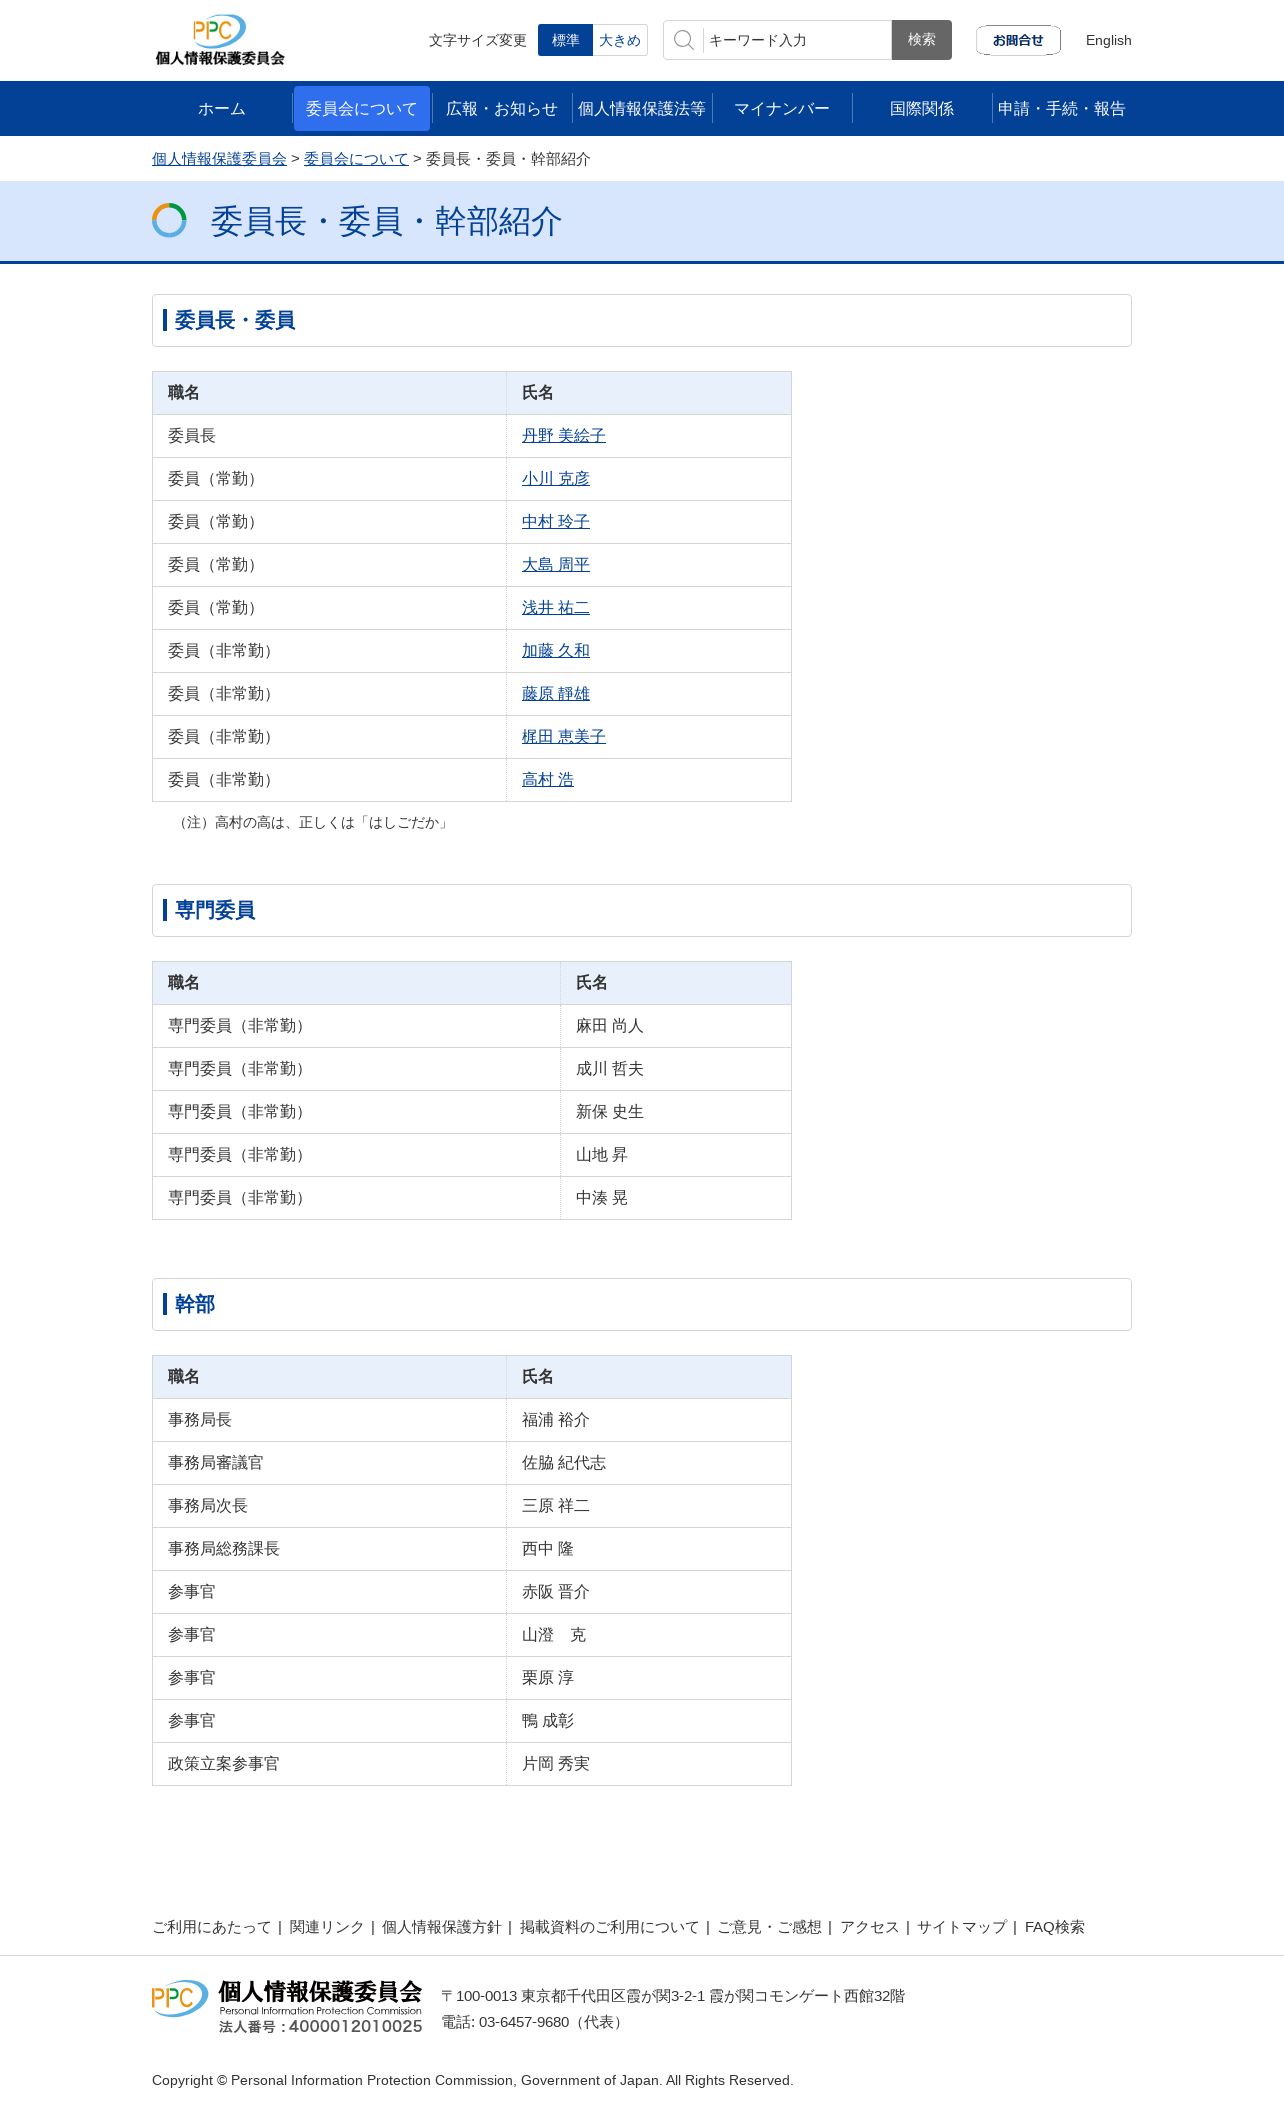1284x2122 pixels.
Task: Click the 成川 哲夫 name cell
Action: tap(676, 1069)
